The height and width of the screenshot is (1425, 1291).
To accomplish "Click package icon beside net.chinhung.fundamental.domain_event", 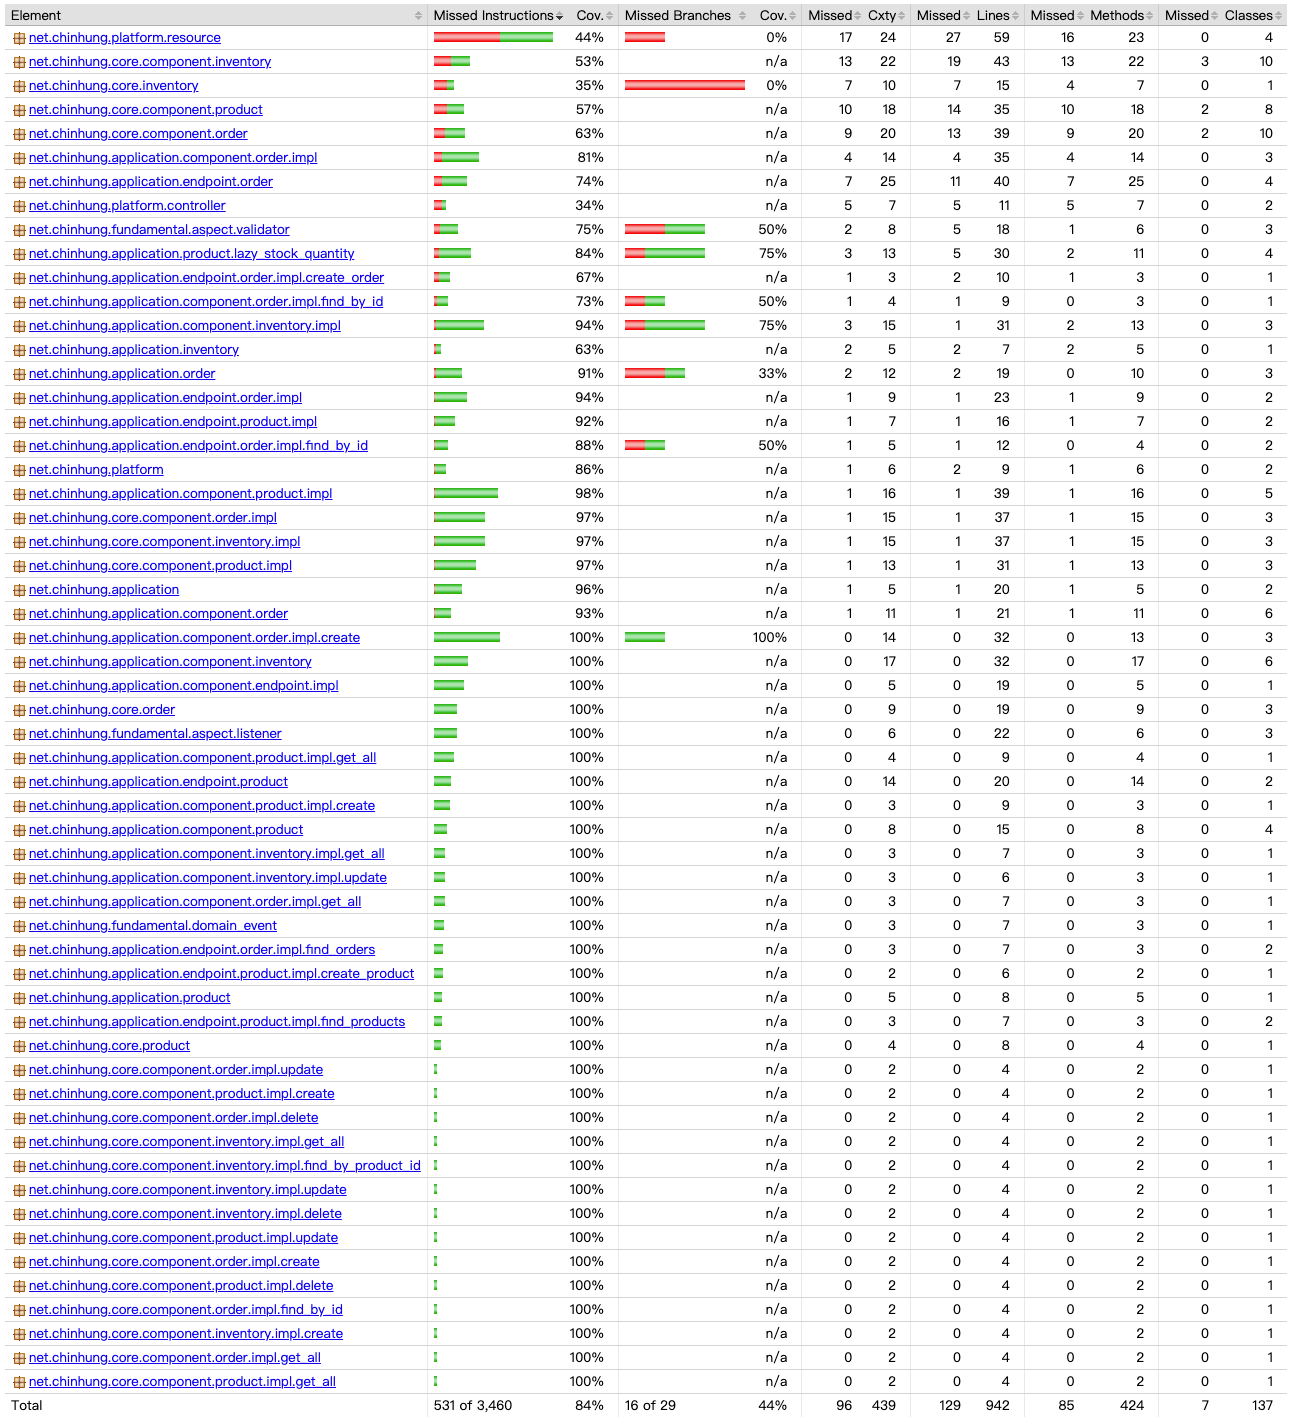I will click(x=19, y=926).
